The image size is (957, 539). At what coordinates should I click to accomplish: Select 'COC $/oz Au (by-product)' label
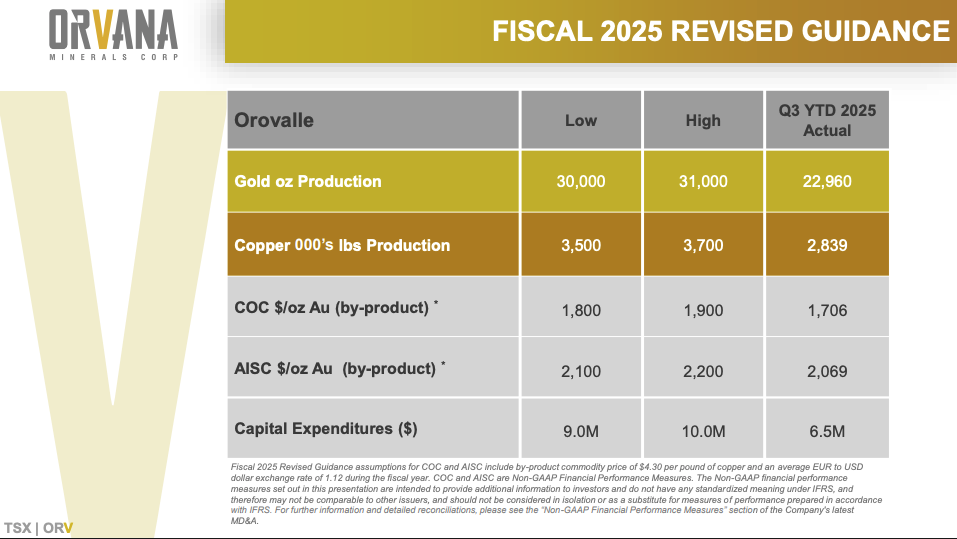click(336, 307)
